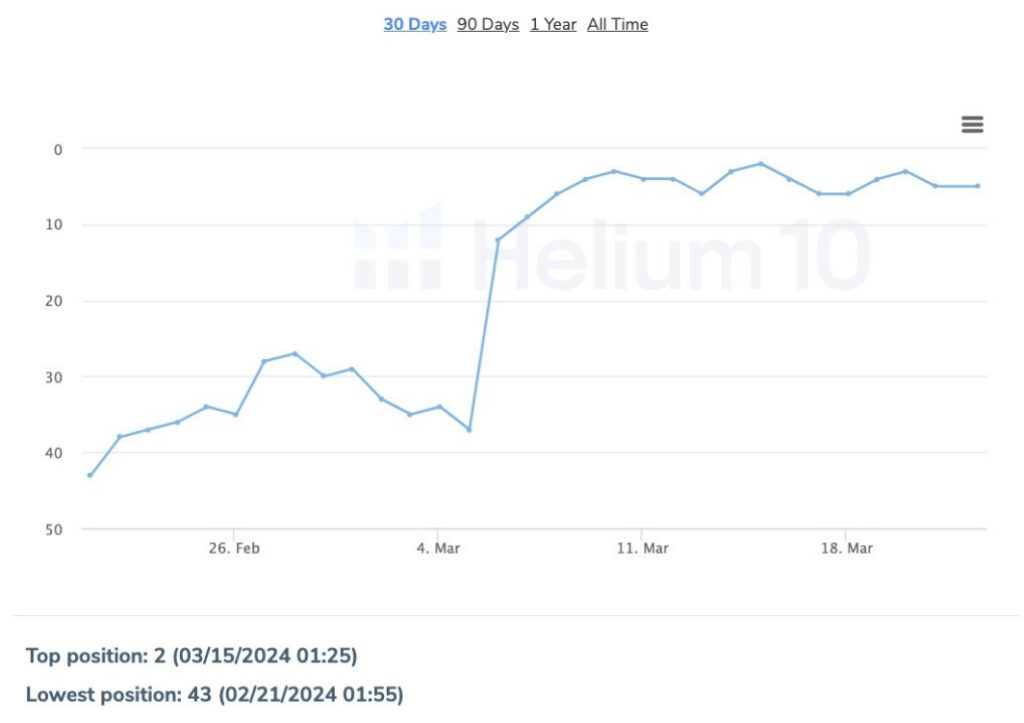The image size is (1024, 723).
Task: Open the All Time chart range
Action: 617,23
